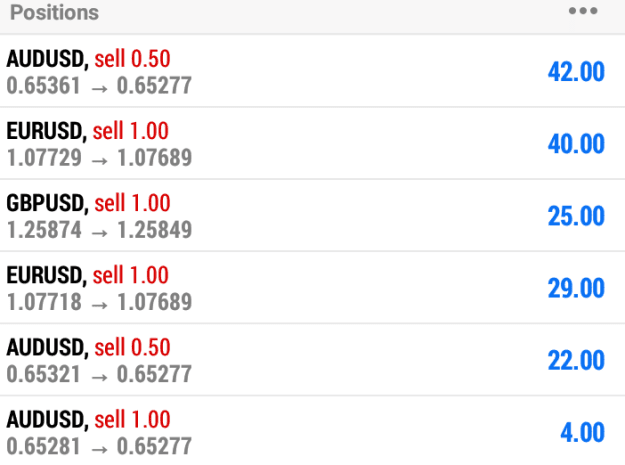Click the price line 0.65281 → 0.65277
The image size is (625, 465).
(99, 447)
